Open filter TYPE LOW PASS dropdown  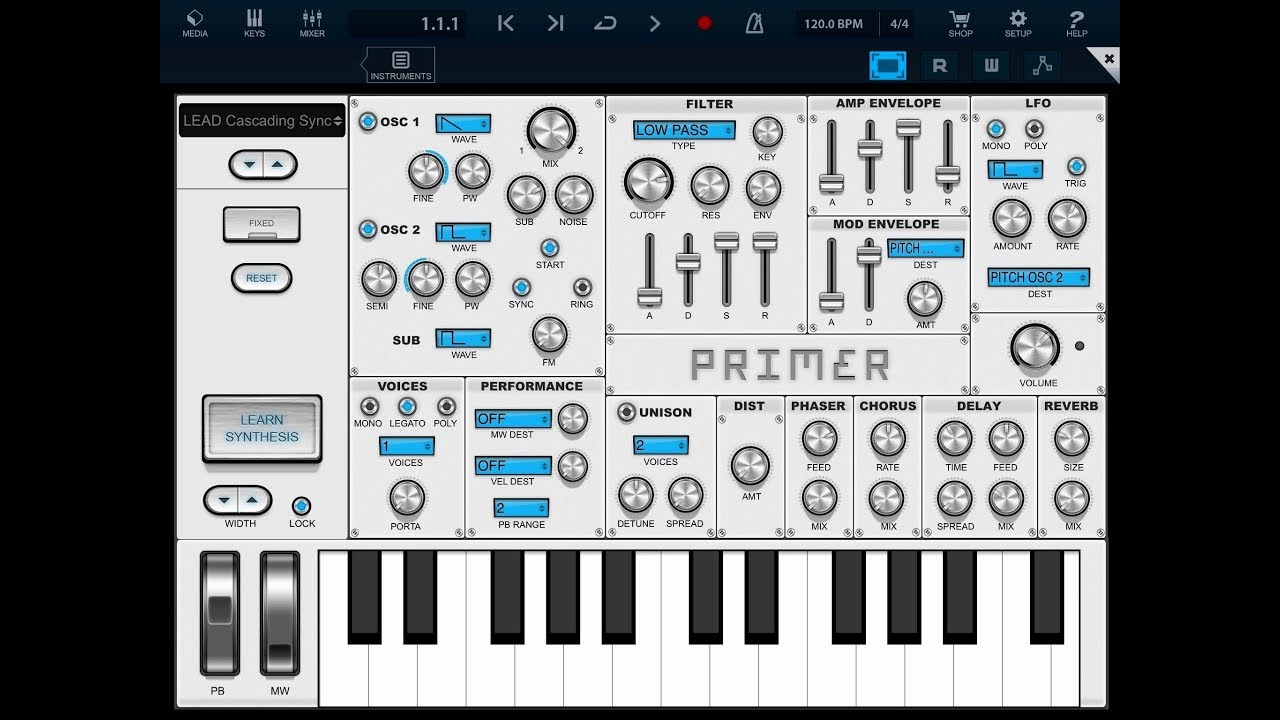[x=684, y=130]
